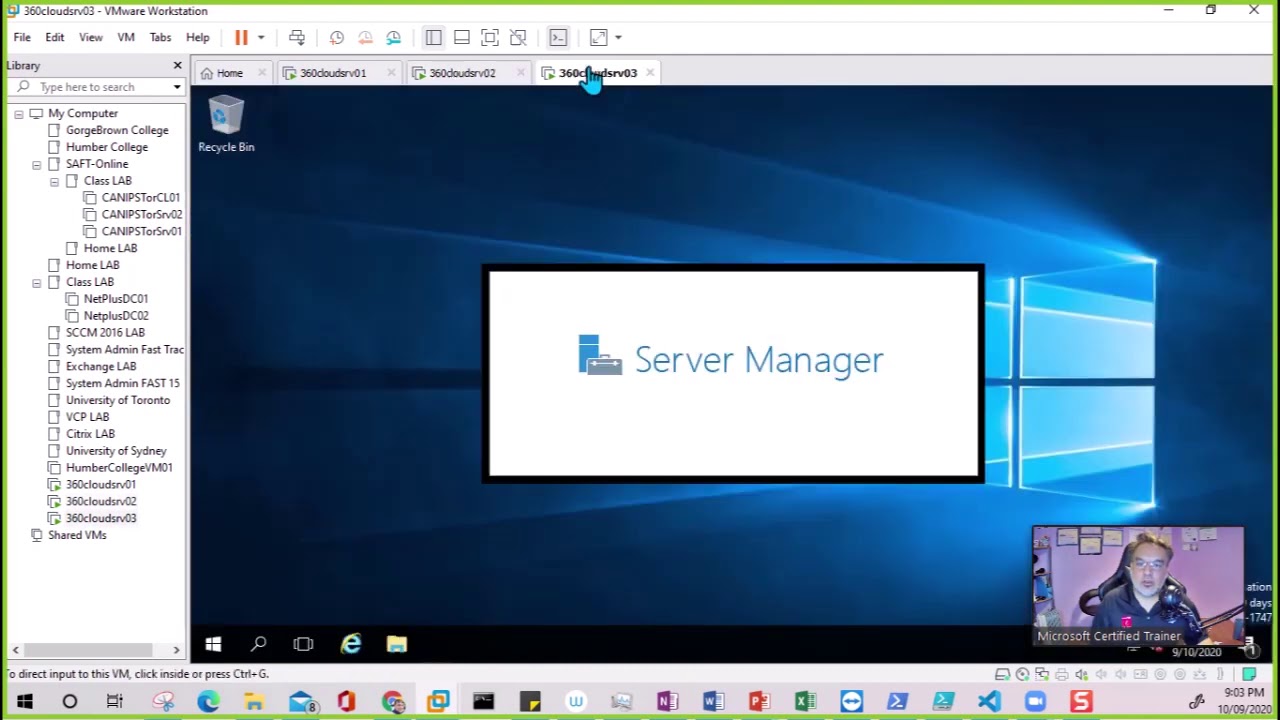Open VMware Workstation in host taskbar
This screenshot has width=1280, height=720.
(438, 702)
